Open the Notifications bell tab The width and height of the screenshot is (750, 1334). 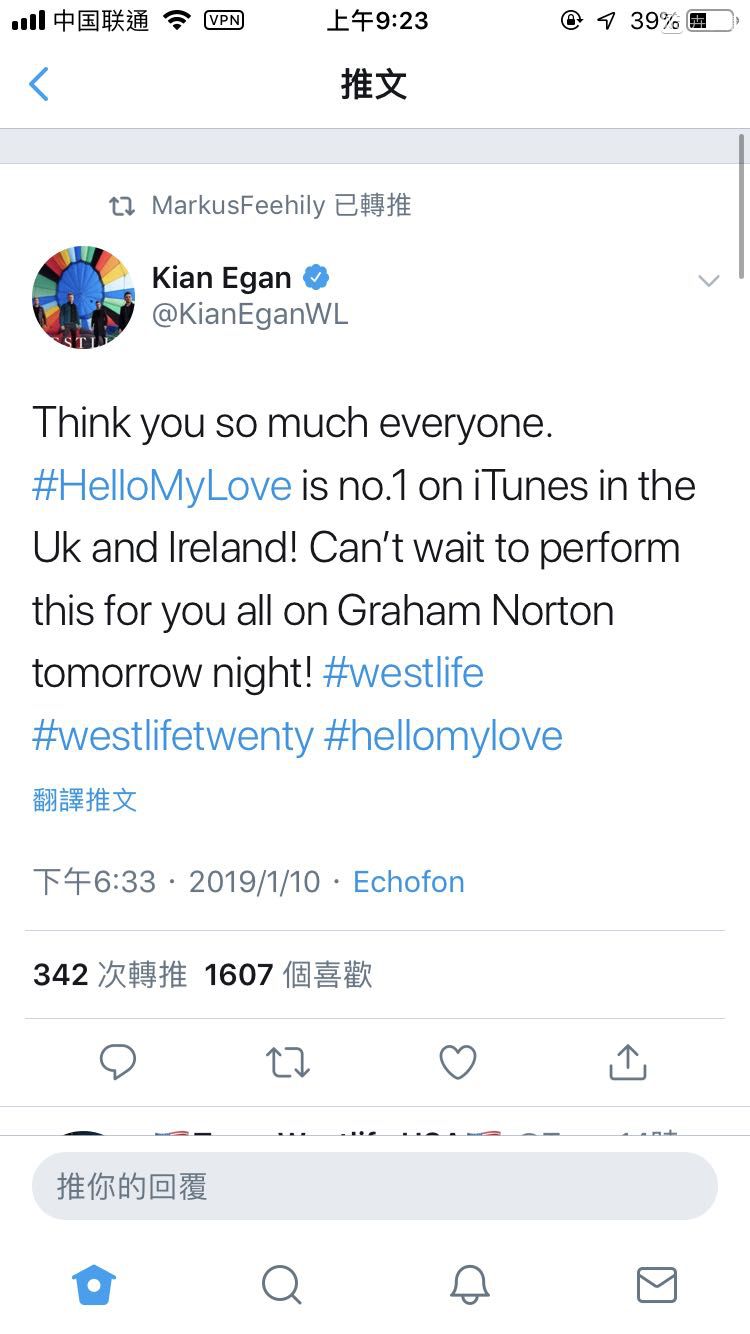coord(469,1284)
